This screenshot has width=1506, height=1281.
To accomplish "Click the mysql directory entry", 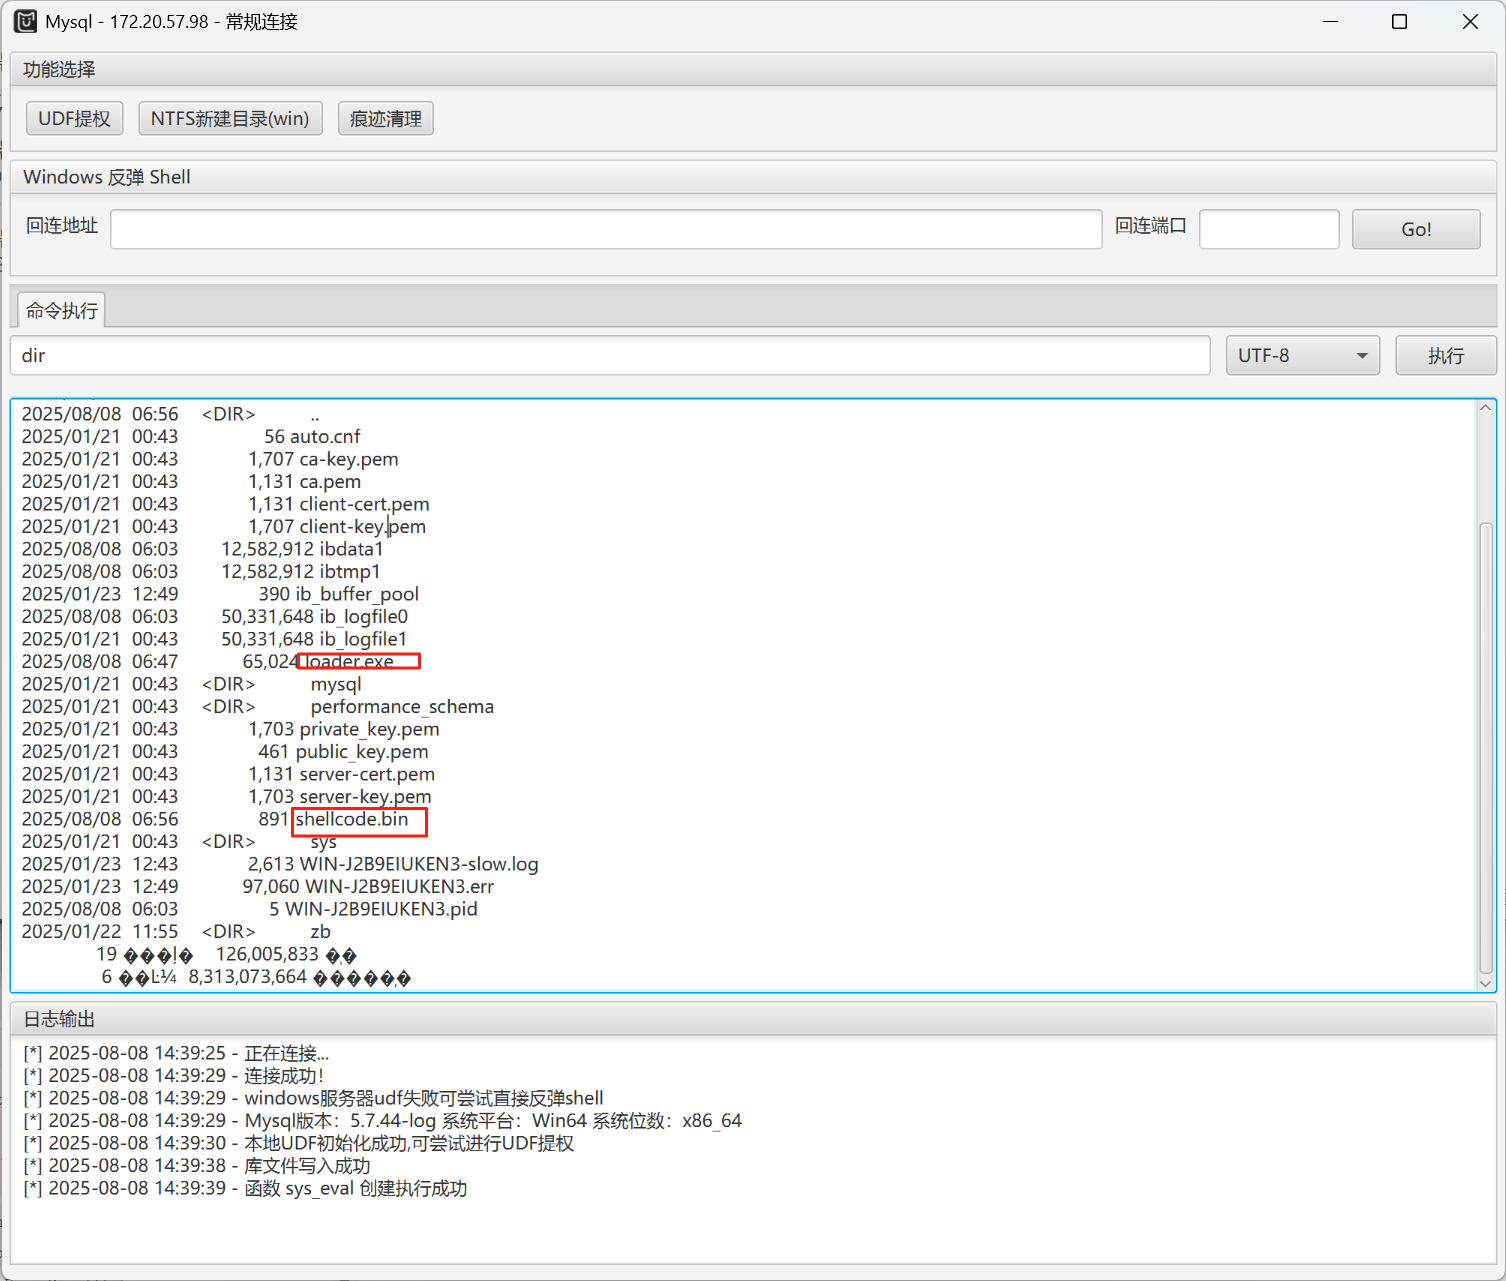I will point(336,684).
